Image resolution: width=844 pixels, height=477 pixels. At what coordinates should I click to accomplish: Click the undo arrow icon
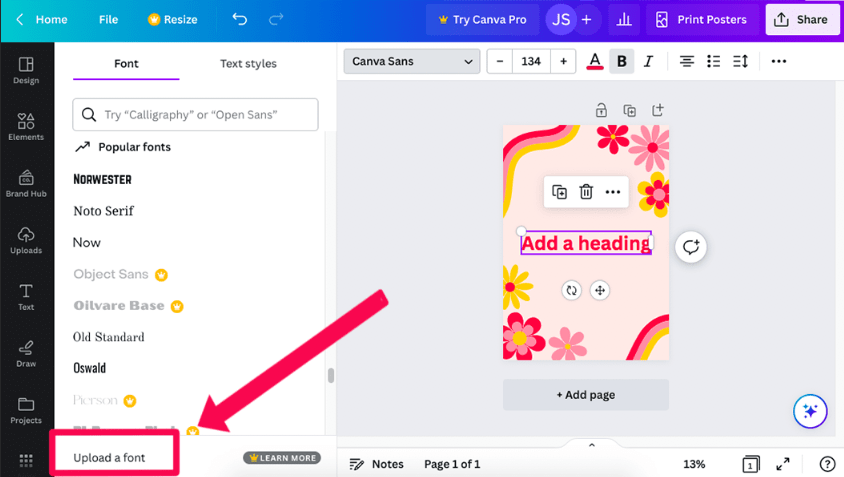click(239, 19)
